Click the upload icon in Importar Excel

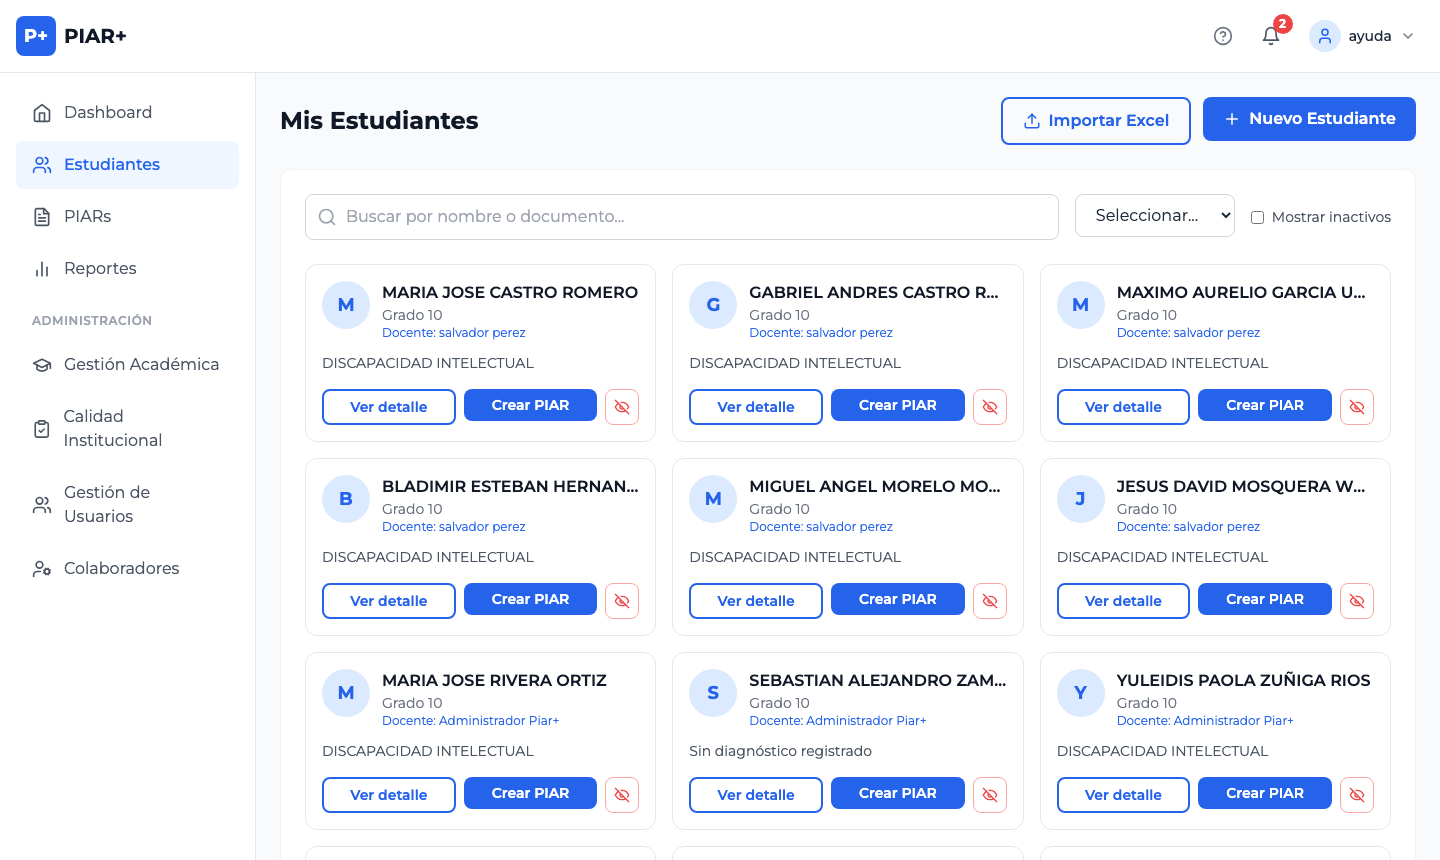1032,121
